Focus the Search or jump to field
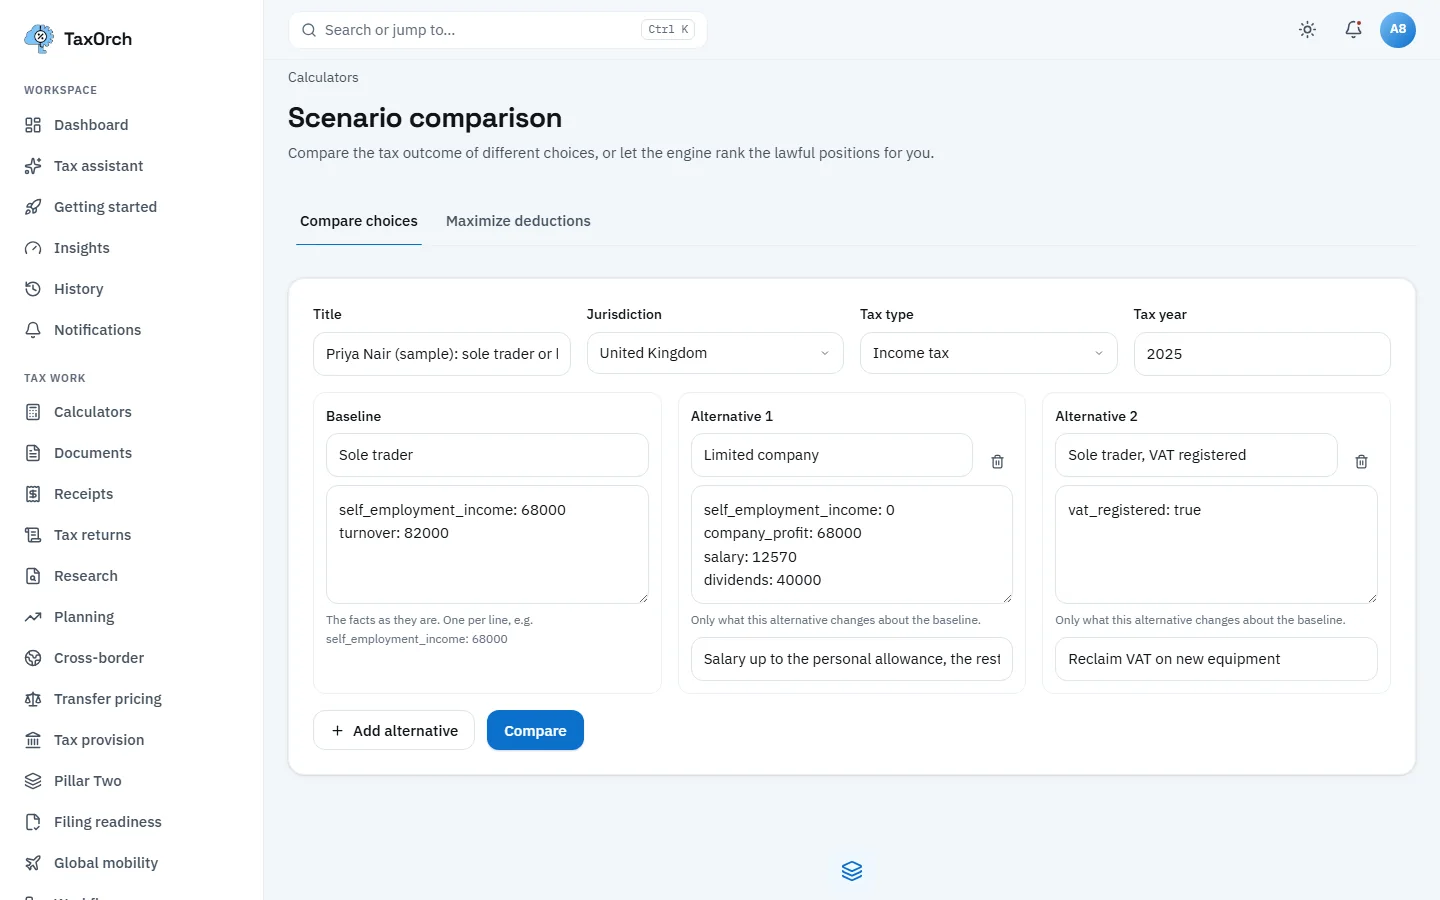The image size is (1440, 900). [498, 30]
